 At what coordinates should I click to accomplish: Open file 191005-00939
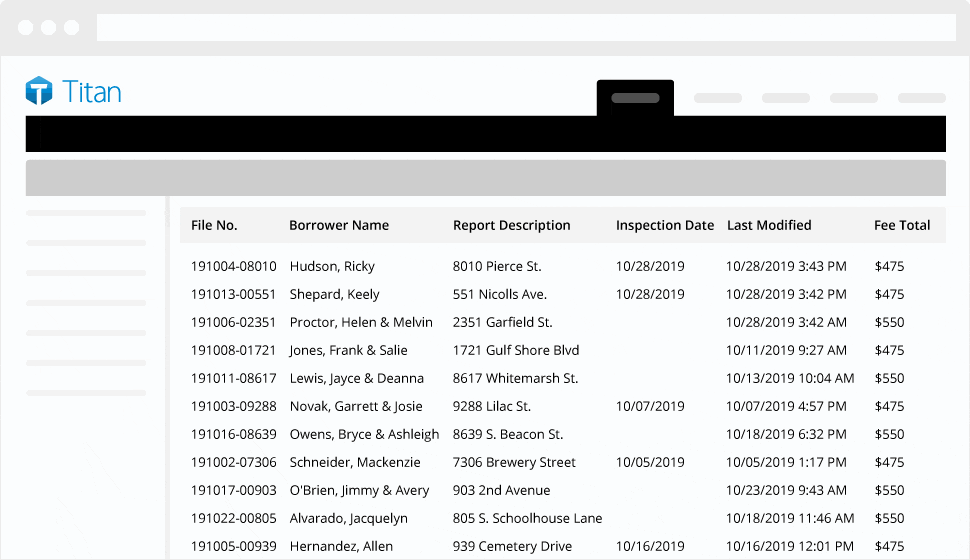pos(234,546)
